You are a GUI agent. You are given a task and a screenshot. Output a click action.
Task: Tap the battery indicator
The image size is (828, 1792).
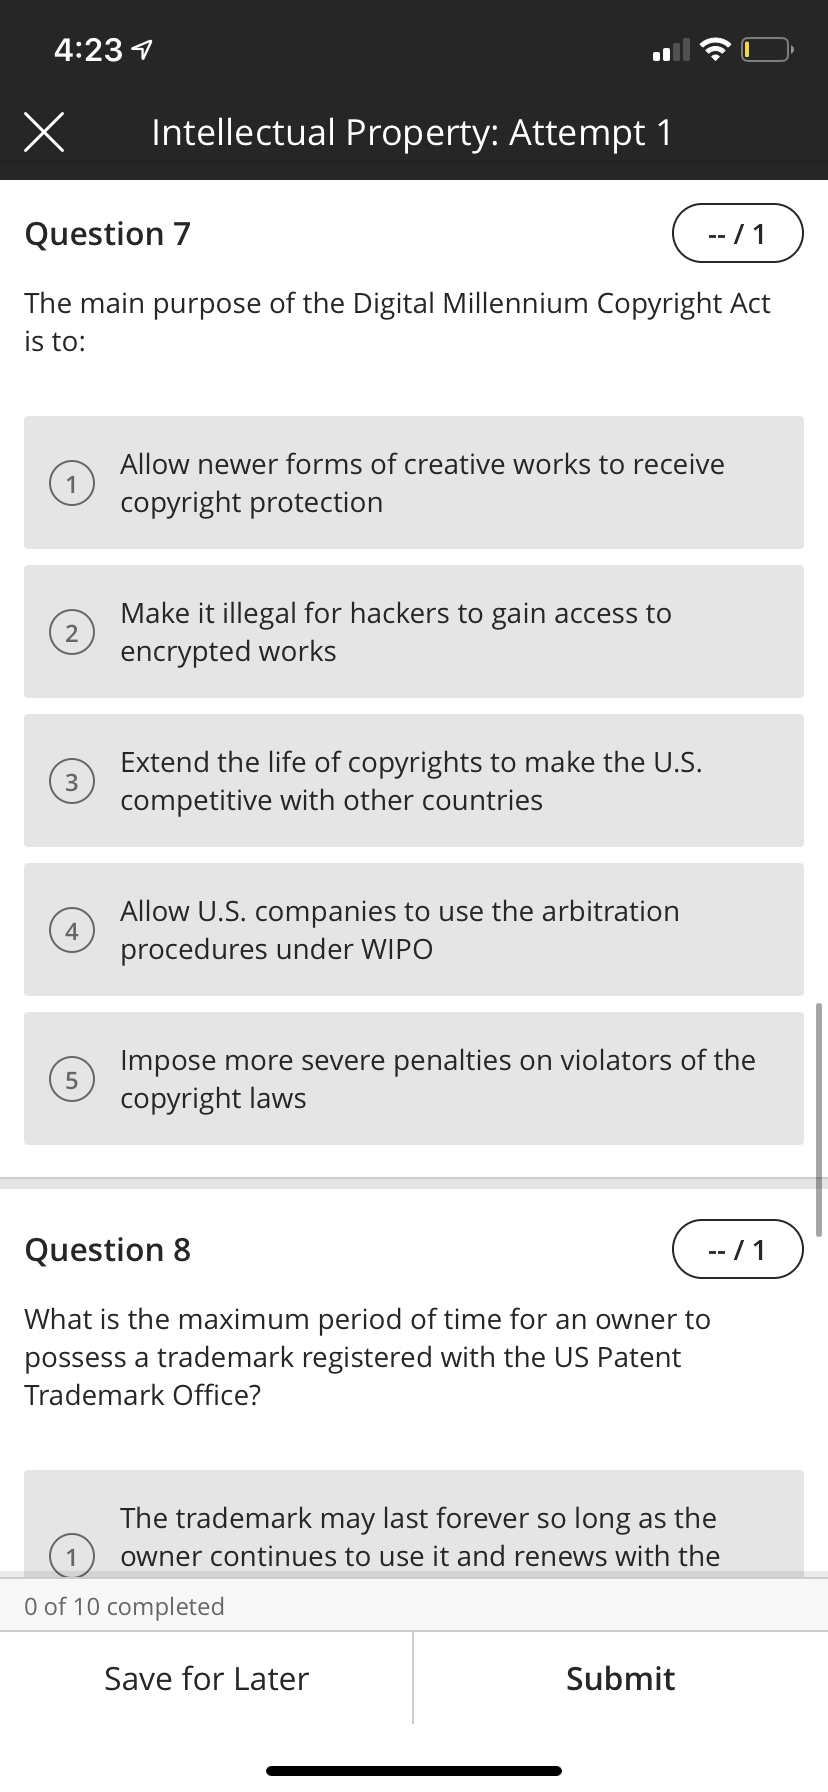[x=765, y=47]
